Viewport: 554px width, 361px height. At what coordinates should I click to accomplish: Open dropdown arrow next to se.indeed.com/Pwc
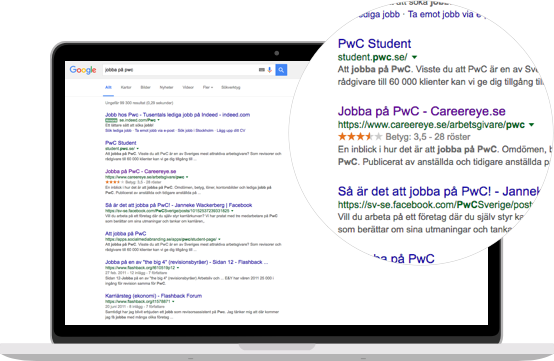(x=159, y=120)
